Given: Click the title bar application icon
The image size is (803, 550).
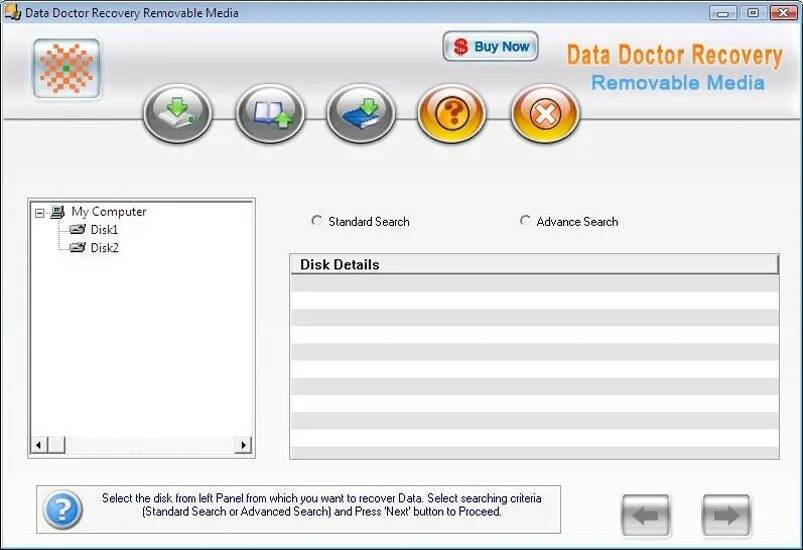Looking at the screenshot, I should pyautogui.click(x=12, y=12).
